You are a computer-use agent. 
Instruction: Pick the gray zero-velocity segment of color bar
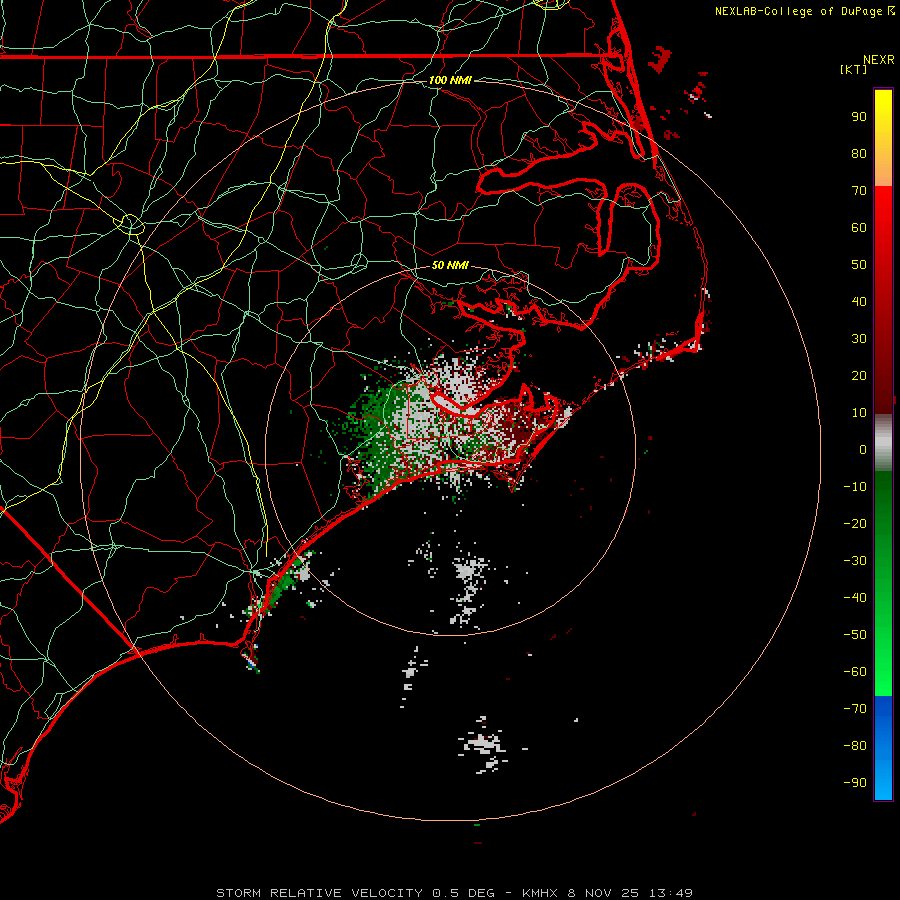click(883, 443)
